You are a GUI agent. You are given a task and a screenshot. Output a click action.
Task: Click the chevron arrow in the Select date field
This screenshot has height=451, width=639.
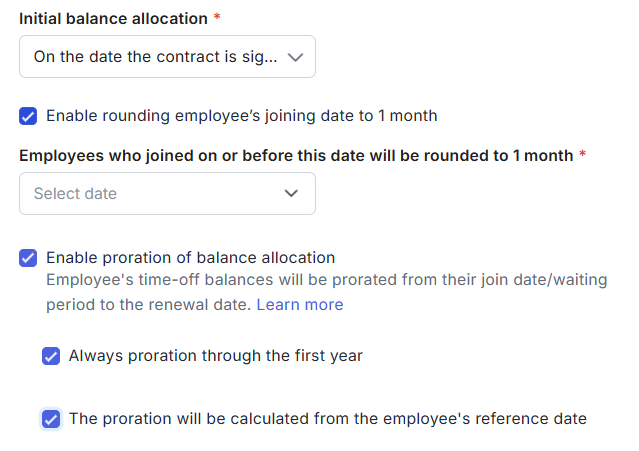[x=292, y=194]
